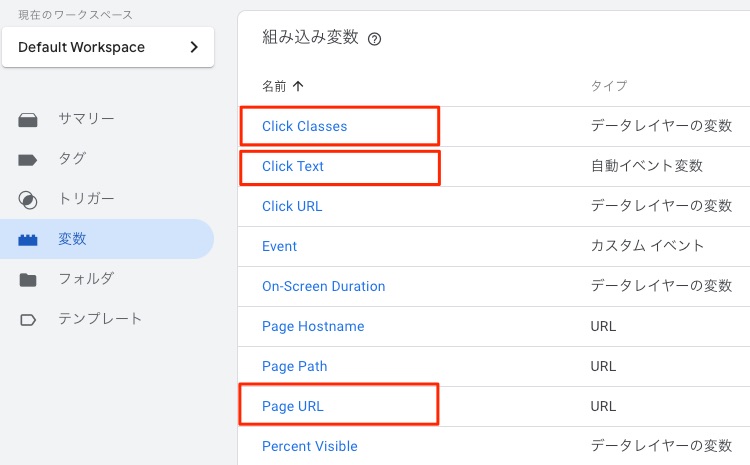The image size is (750, 465).
Task: Open the Page URL variable
Action: pyautogui.click(x=293, y=406)
